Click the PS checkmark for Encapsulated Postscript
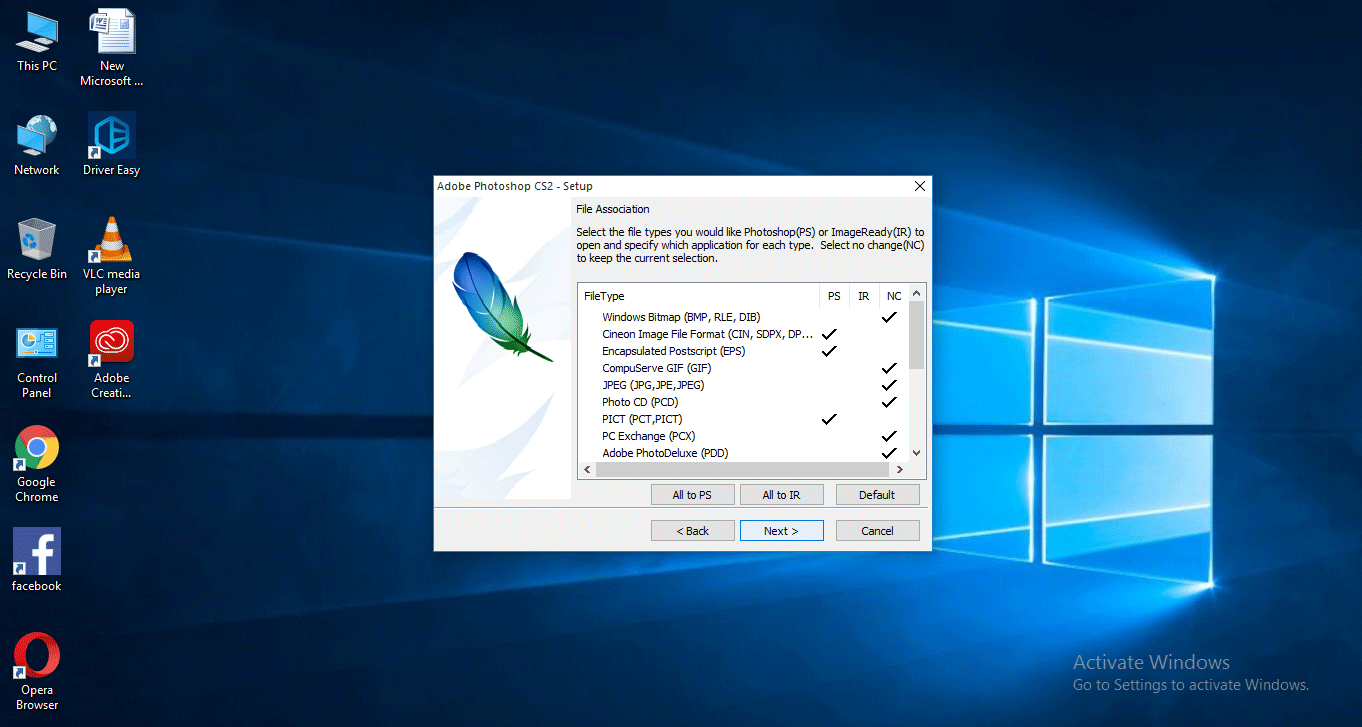Image resolution: width=1362 pixels, height=727 pixels. [x=828, y=351]
